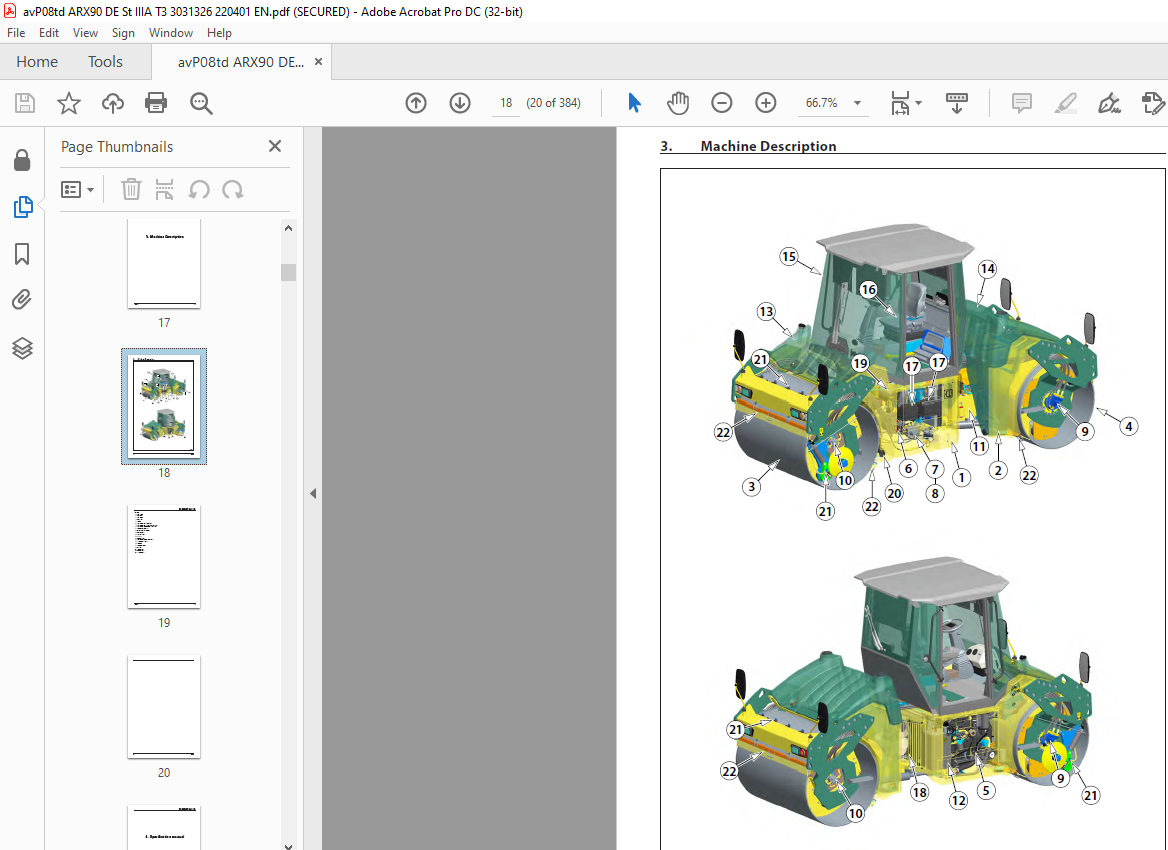Open the Security lock panel

(x=22, y=159)
